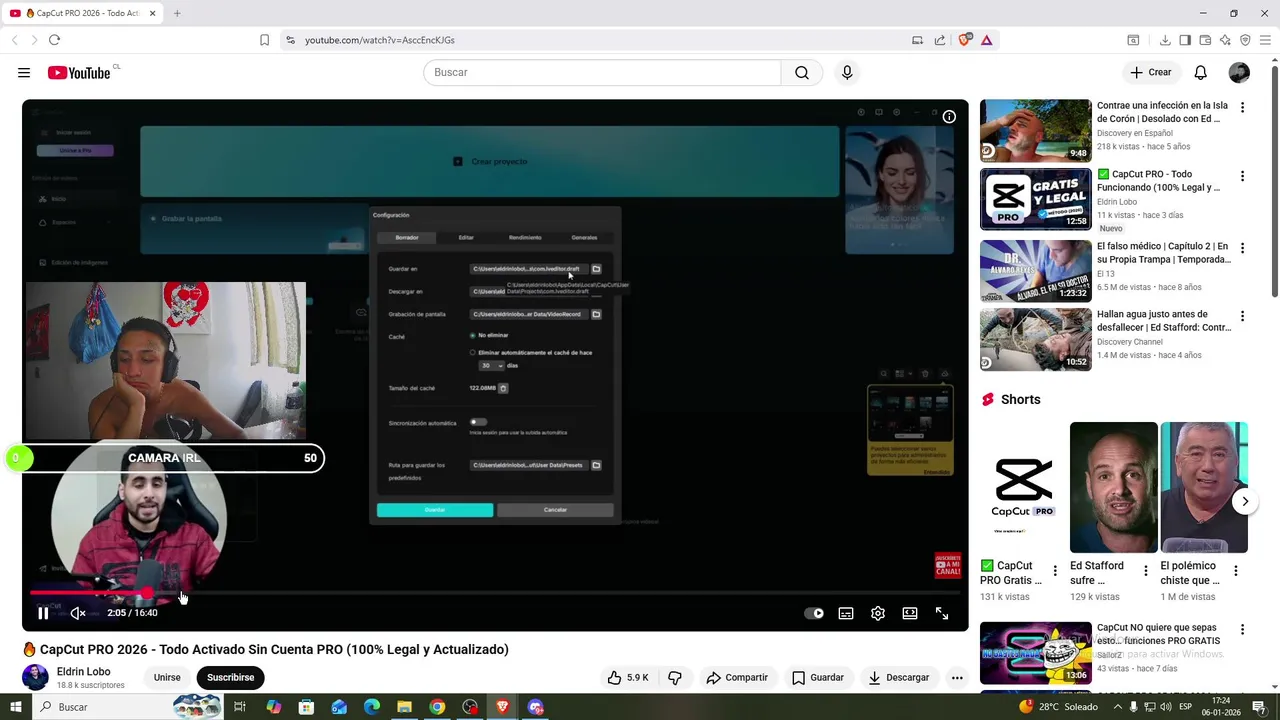Select the CapCut PRO 2026 tab
This screenshot has width=1280, height=720.
(84, 13)
